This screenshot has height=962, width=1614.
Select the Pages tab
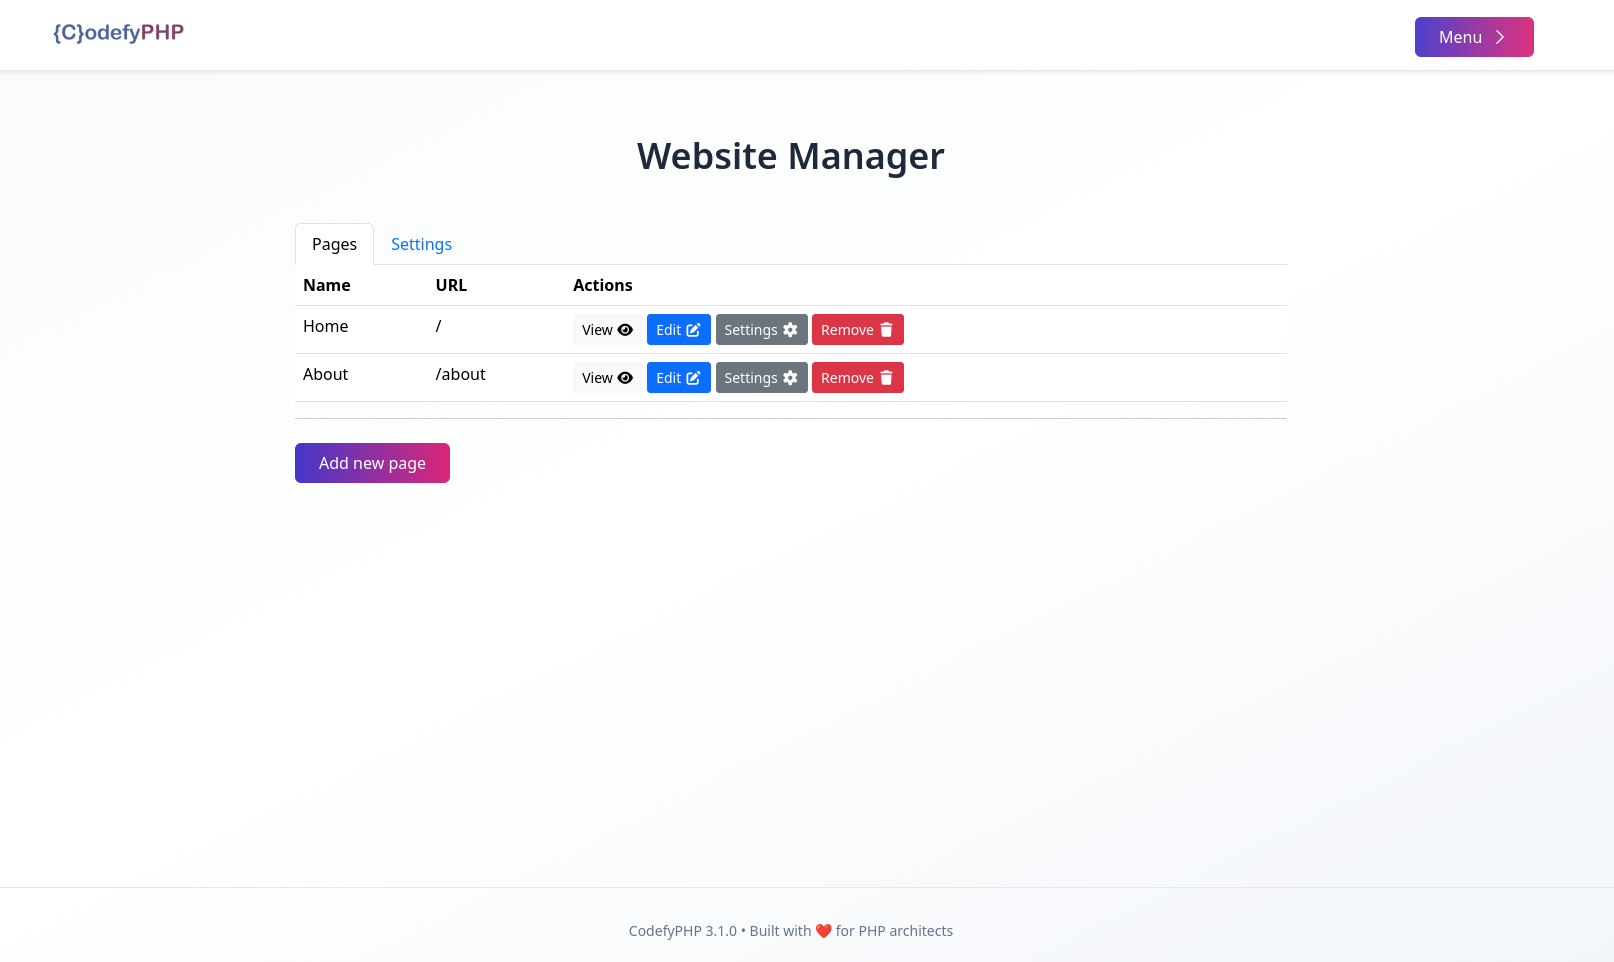(x=333, y=244)
